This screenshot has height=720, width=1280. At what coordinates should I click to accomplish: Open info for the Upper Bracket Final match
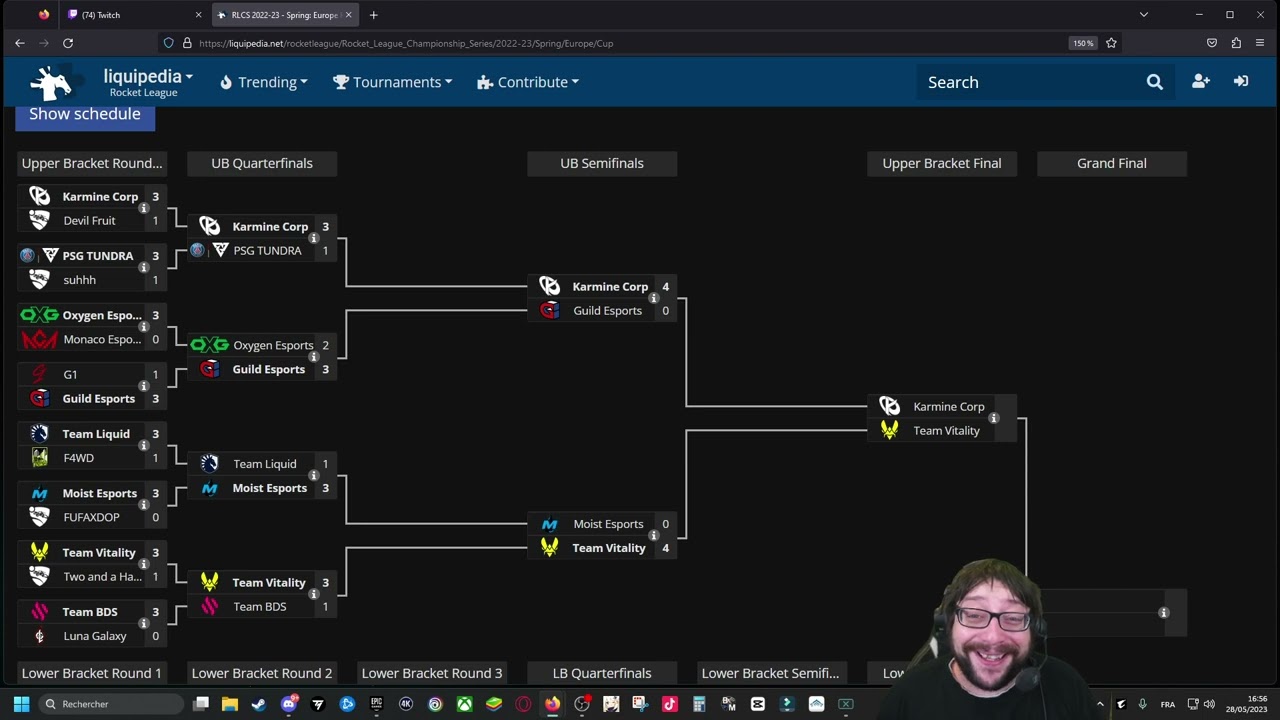tap(993, 418)
